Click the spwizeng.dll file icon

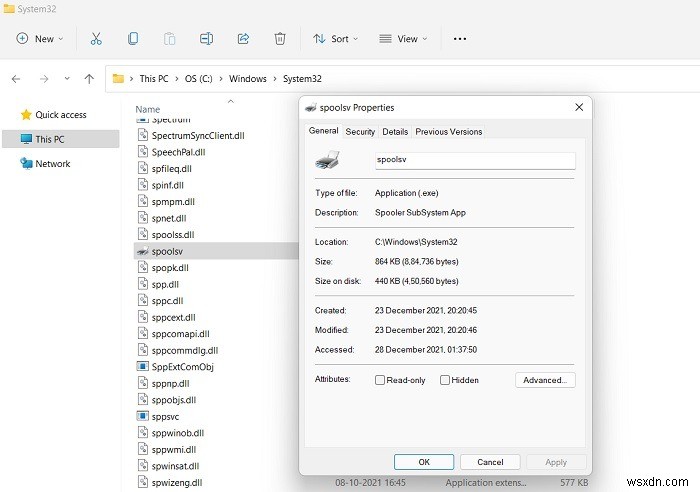click(142, 482)
